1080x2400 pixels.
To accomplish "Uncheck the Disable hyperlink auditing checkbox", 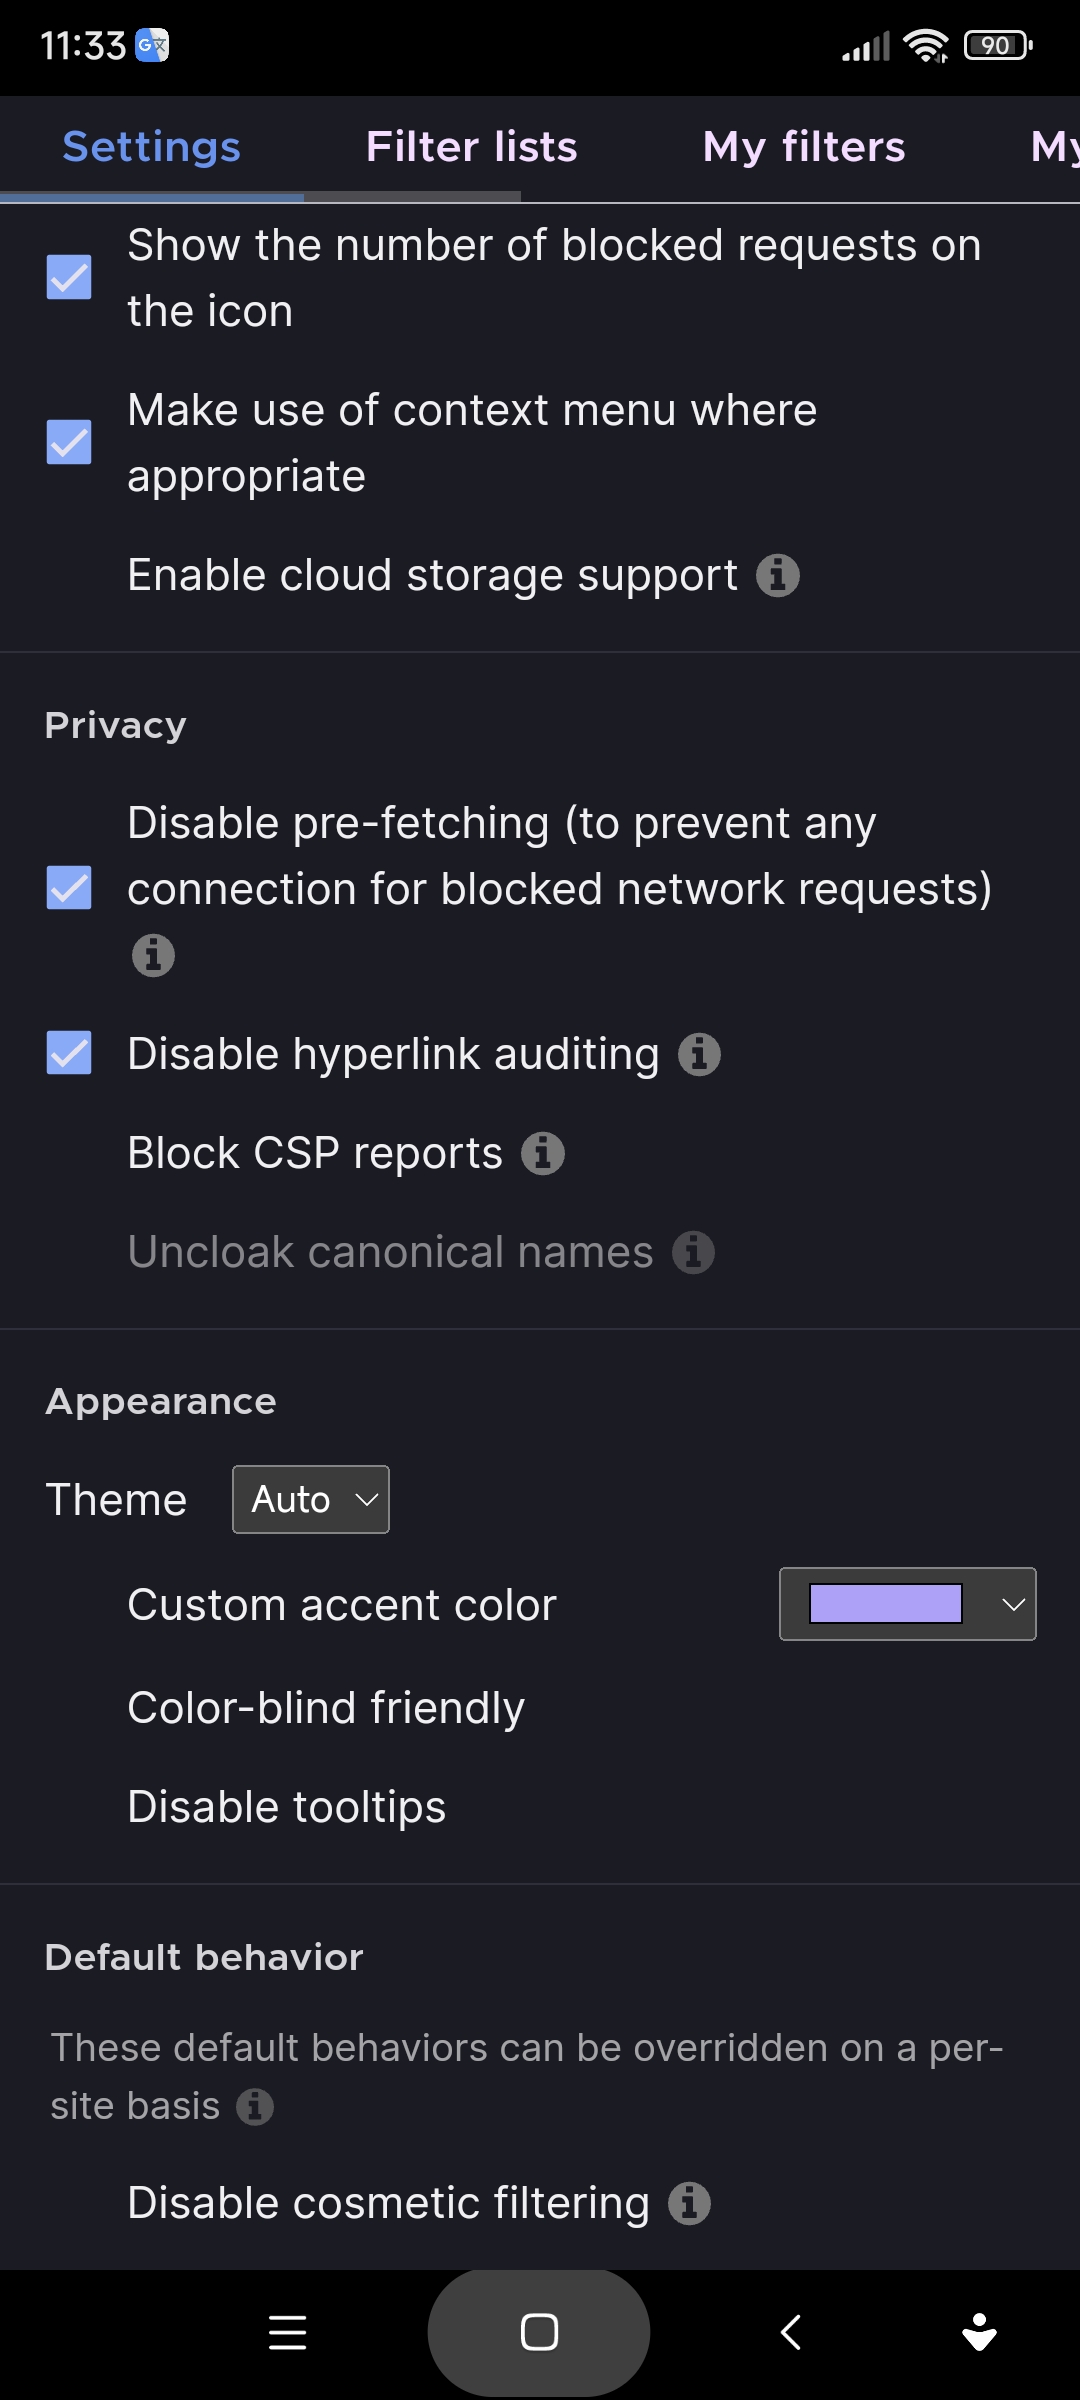I will click(67, 1052).
